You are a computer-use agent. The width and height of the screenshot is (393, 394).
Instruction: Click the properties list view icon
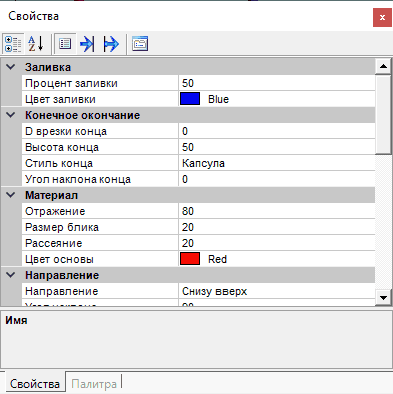[x=65, y=44]
